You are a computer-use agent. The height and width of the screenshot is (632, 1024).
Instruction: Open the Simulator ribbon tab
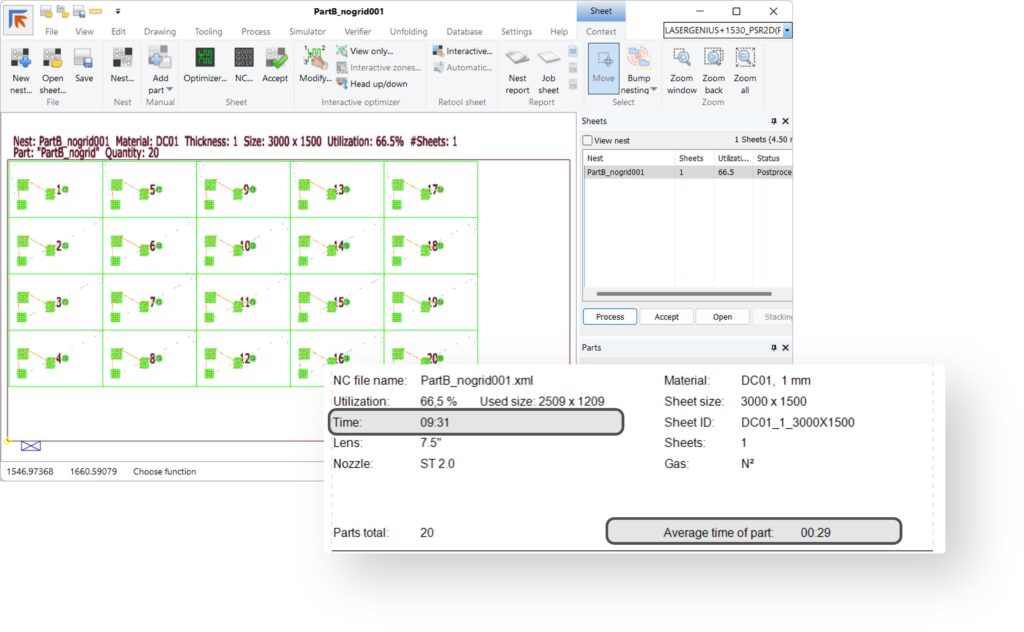click(307, 31)
